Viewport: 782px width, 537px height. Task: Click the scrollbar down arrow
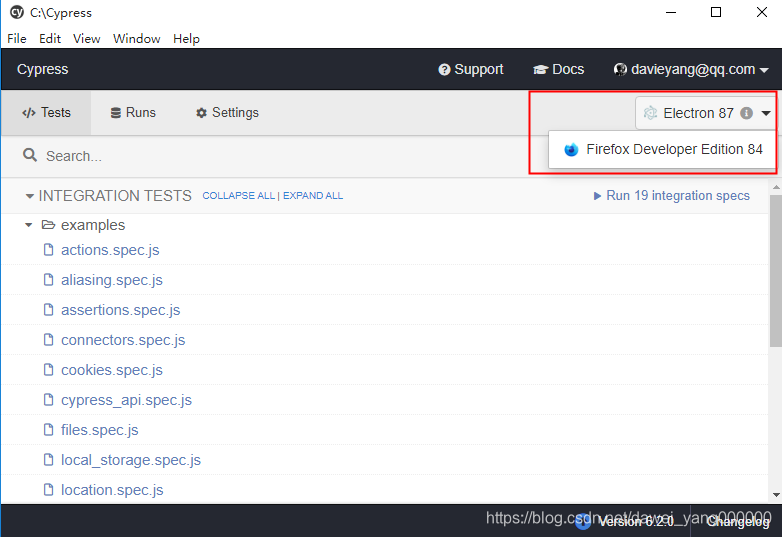[776, 495]
